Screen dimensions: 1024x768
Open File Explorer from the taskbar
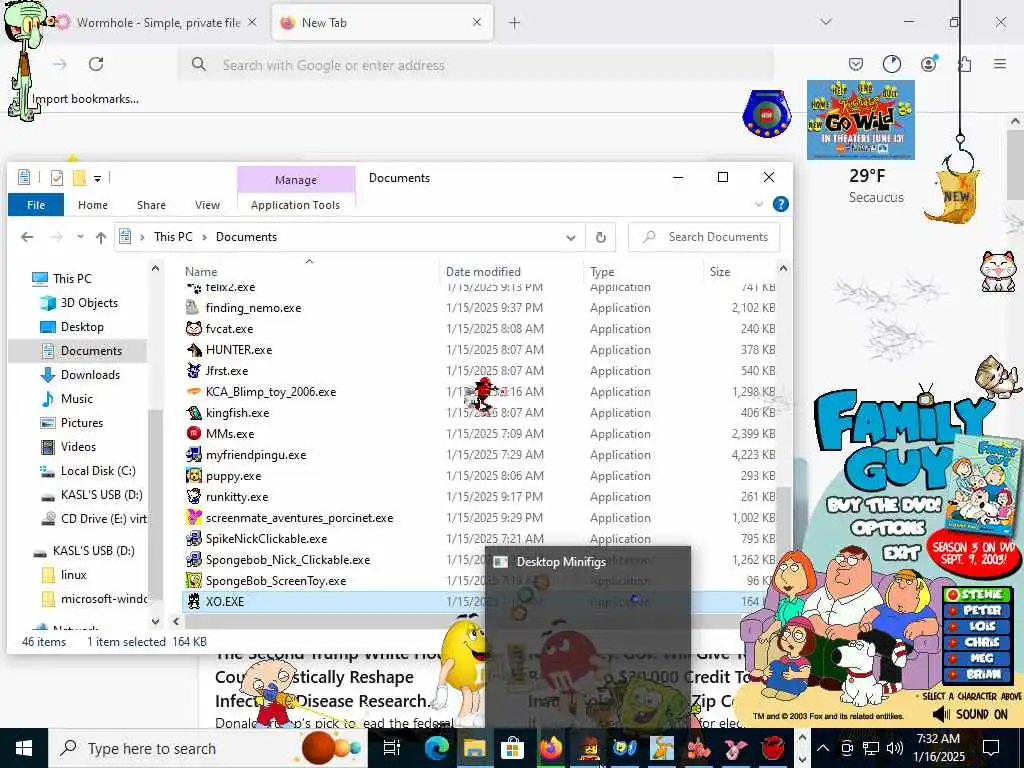pyautogui.click(x=475, y=748)
